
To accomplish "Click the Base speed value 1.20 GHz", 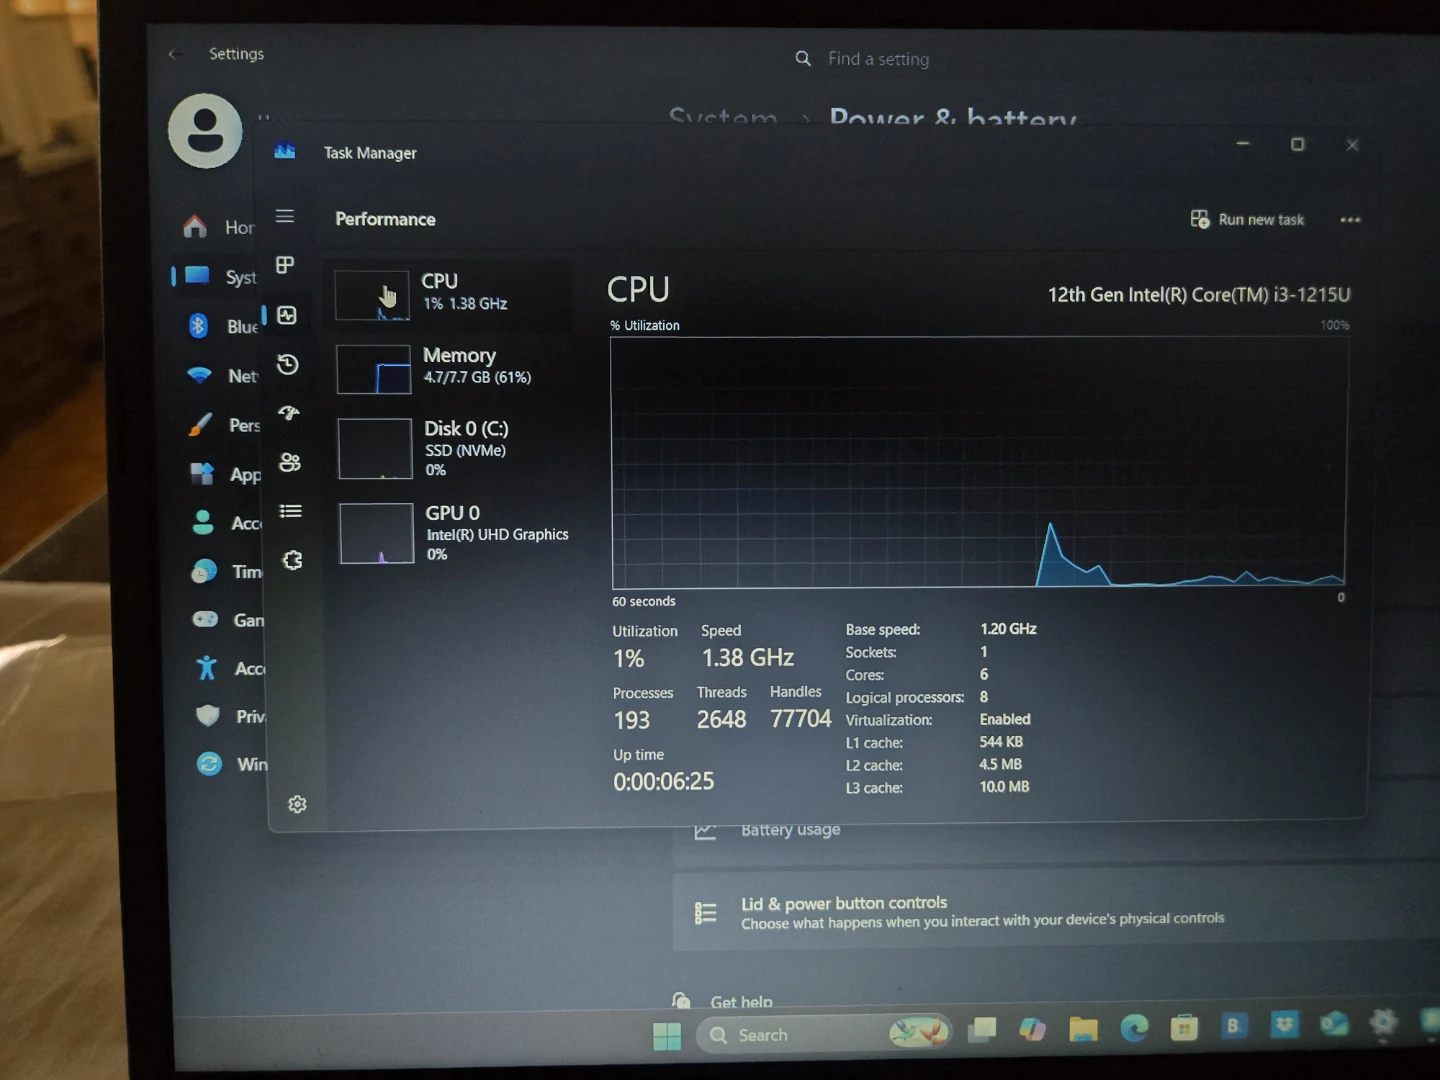I will [x=1008, y=629].
